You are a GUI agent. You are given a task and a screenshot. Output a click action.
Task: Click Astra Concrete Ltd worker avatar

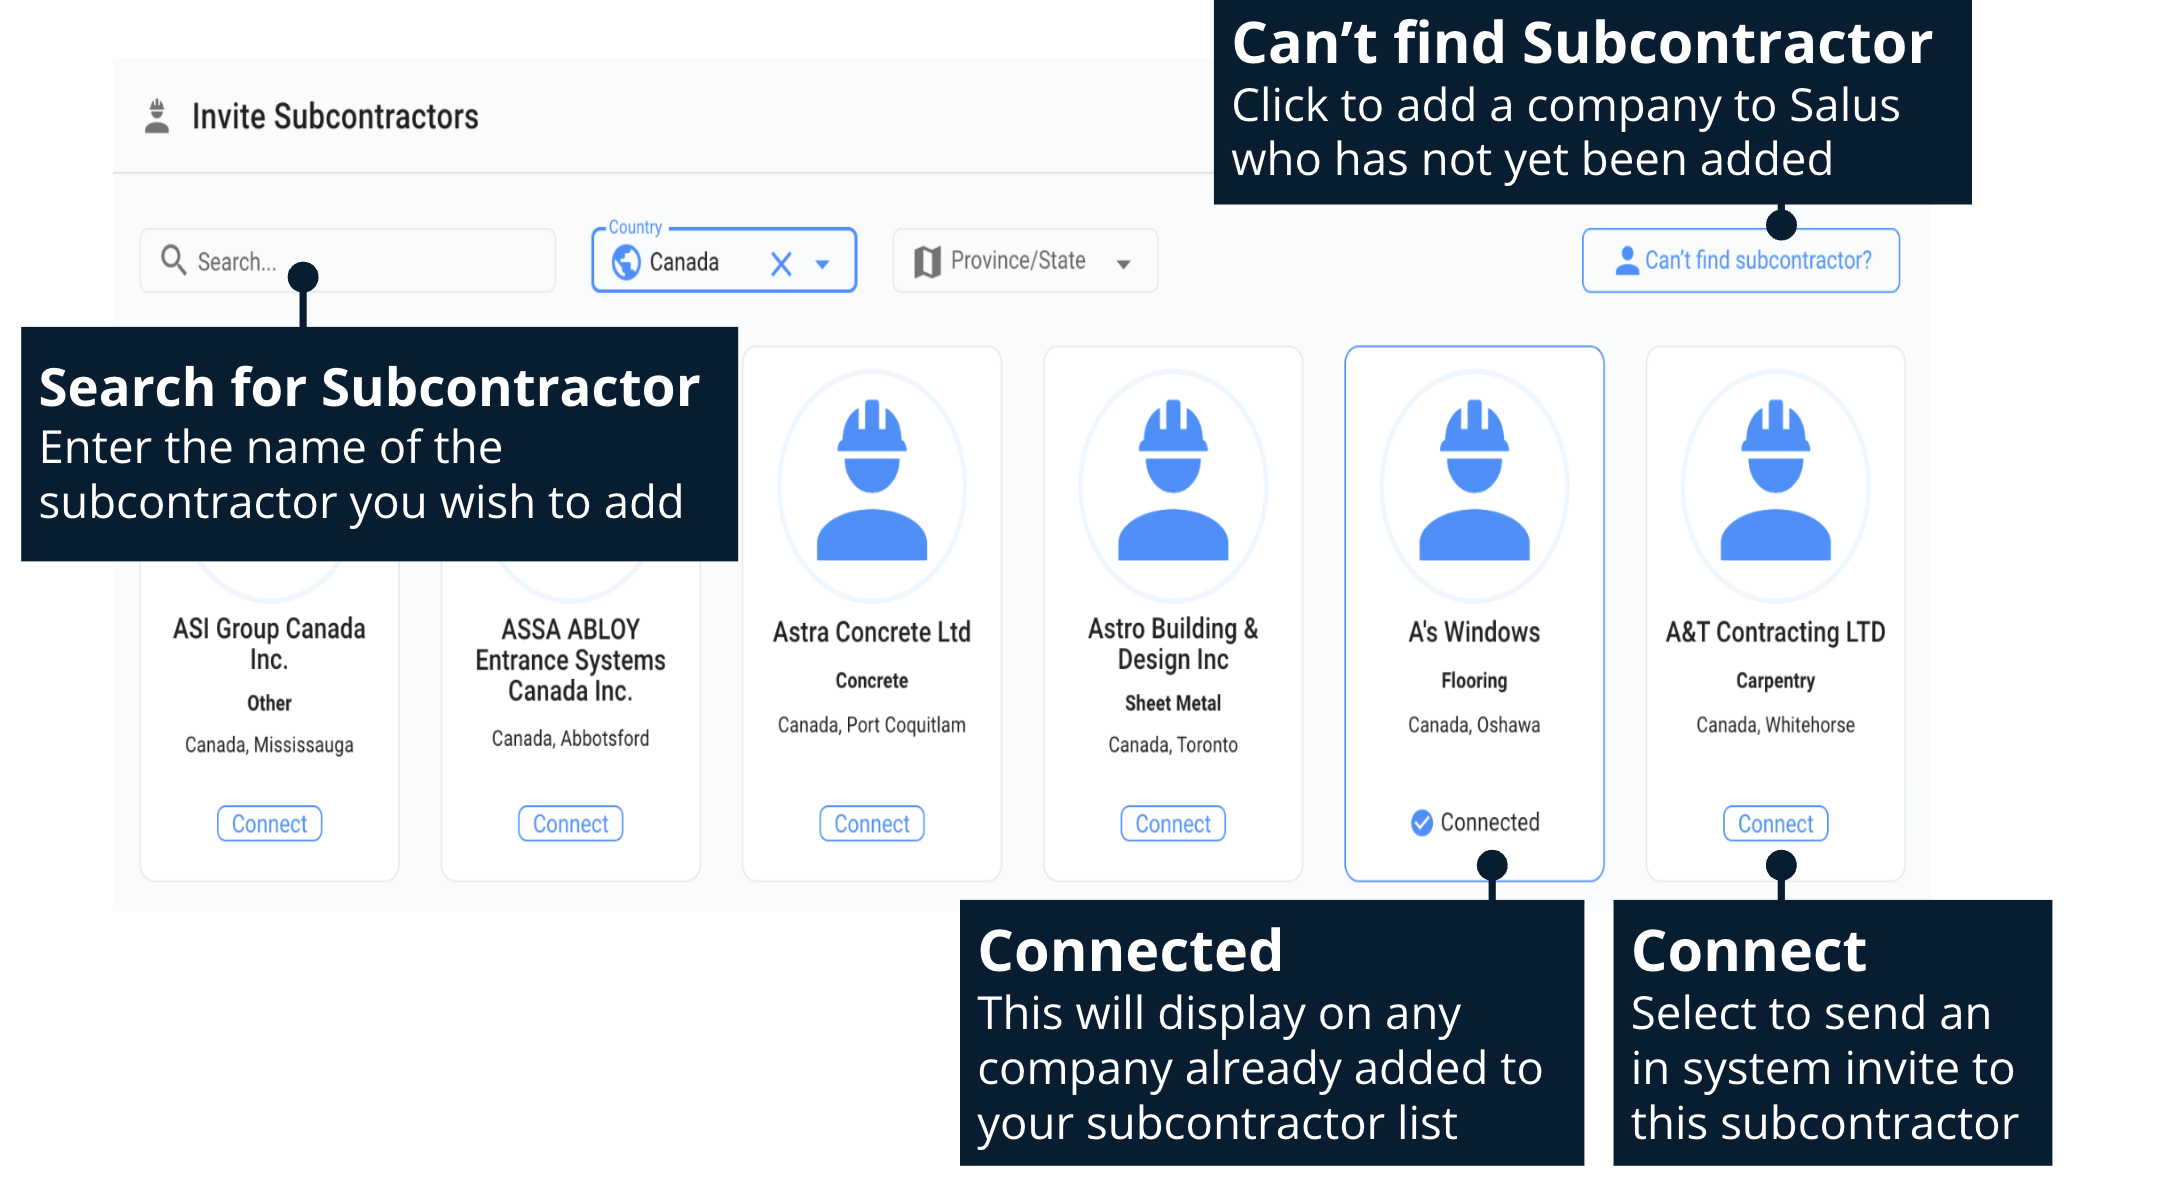872,485
